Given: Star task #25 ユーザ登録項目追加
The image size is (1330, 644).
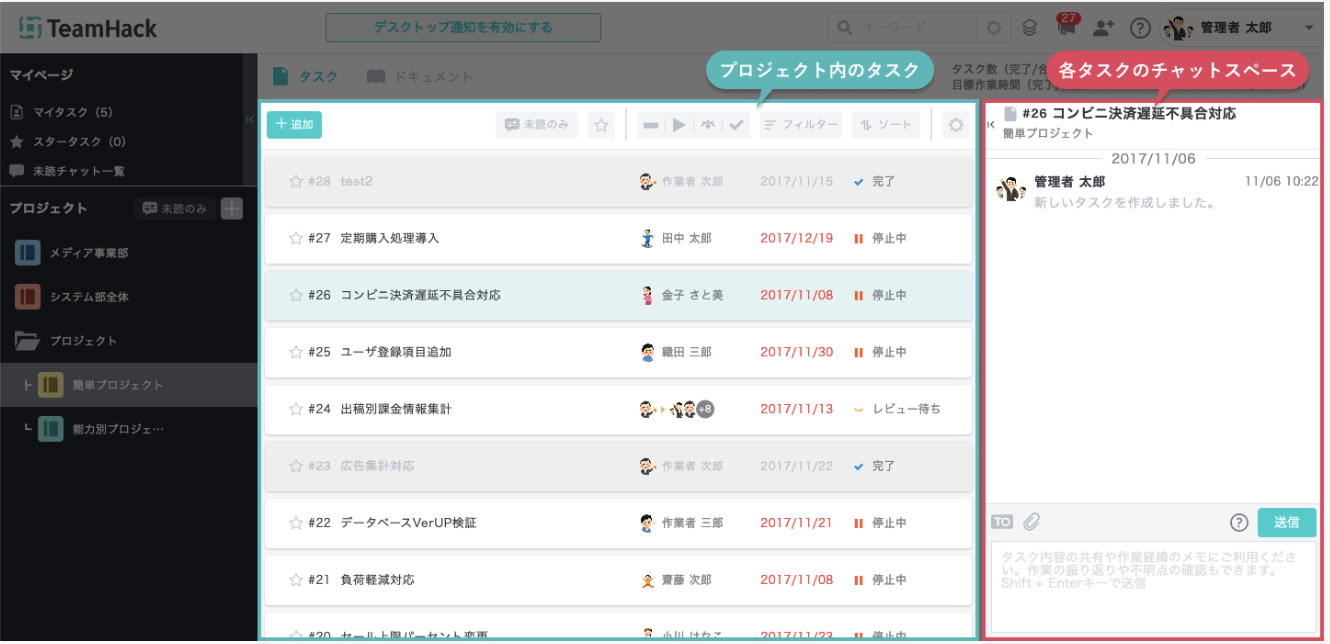Looking at the screenshot, I should point(295,352).
